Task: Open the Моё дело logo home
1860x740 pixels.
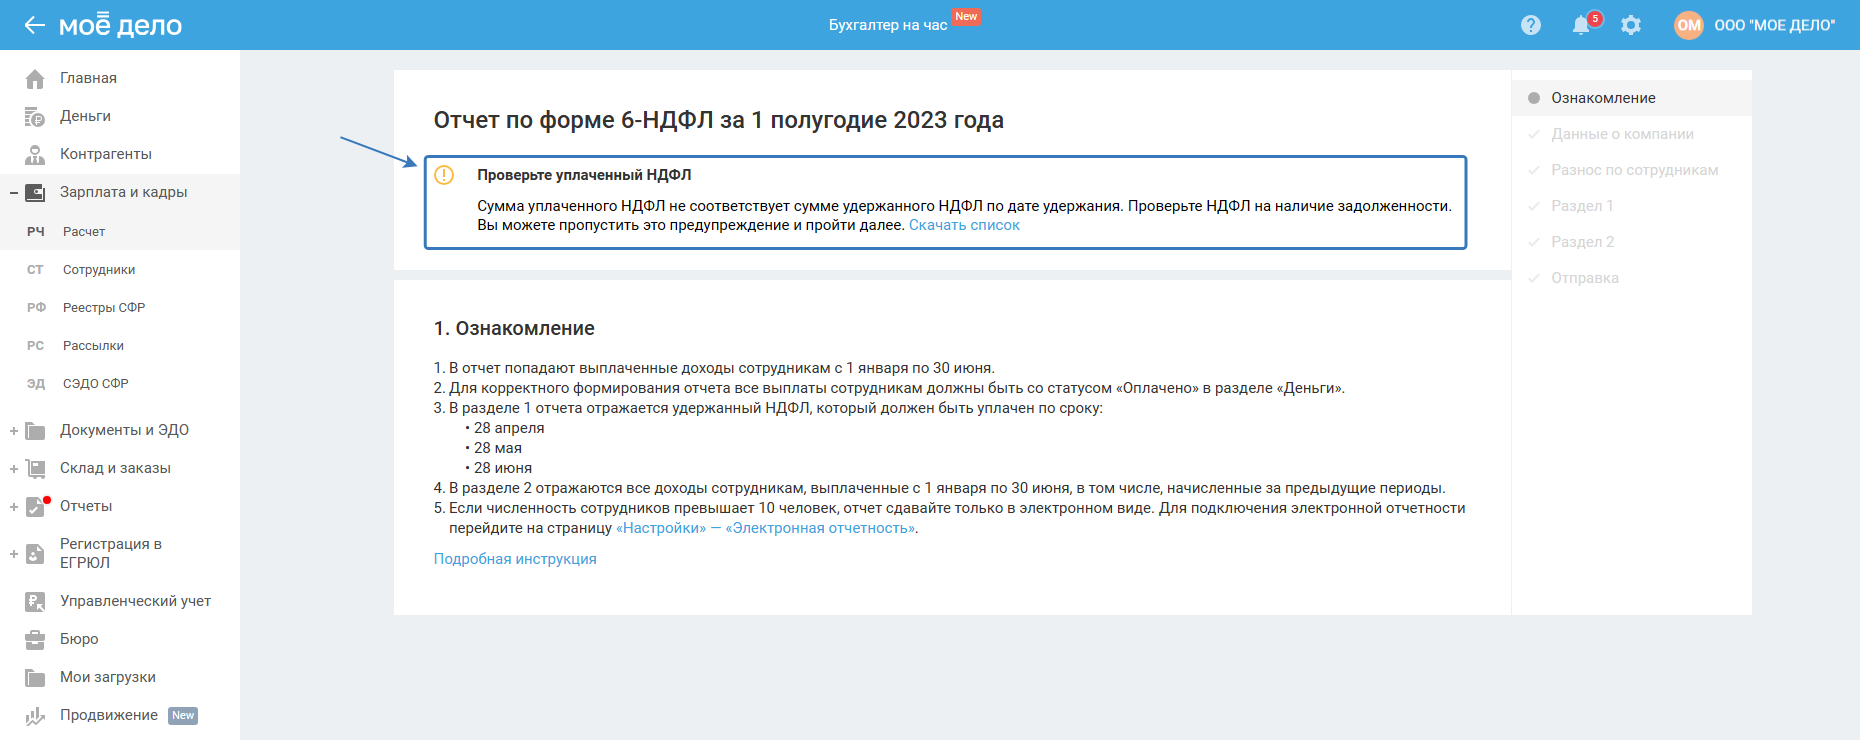Action: [120, 25]
